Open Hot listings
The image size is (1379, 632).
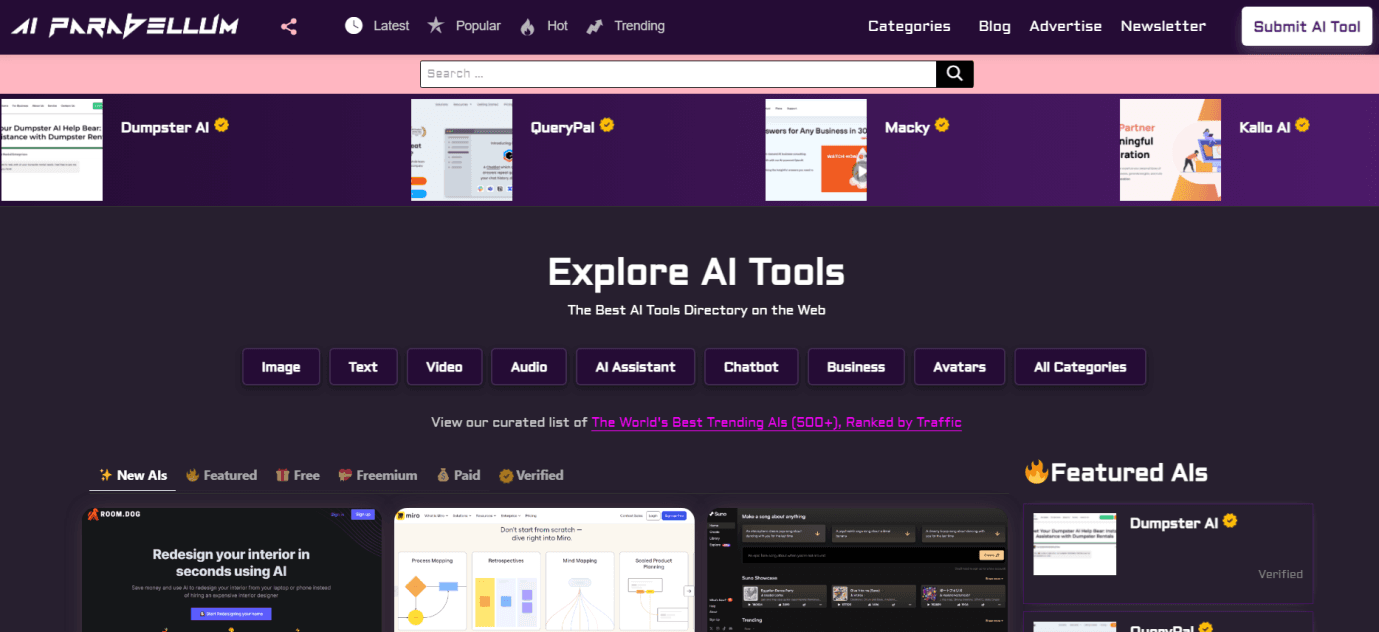coord(557,26)
